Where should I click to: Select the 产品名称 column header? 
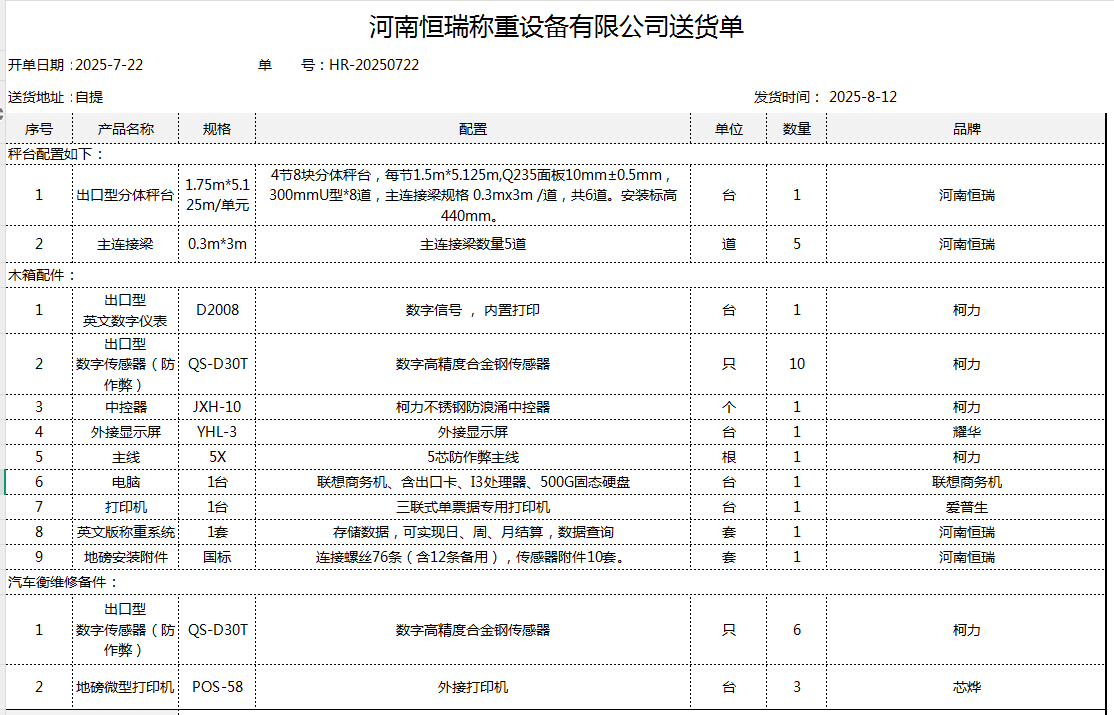click(x=125, y=129)
